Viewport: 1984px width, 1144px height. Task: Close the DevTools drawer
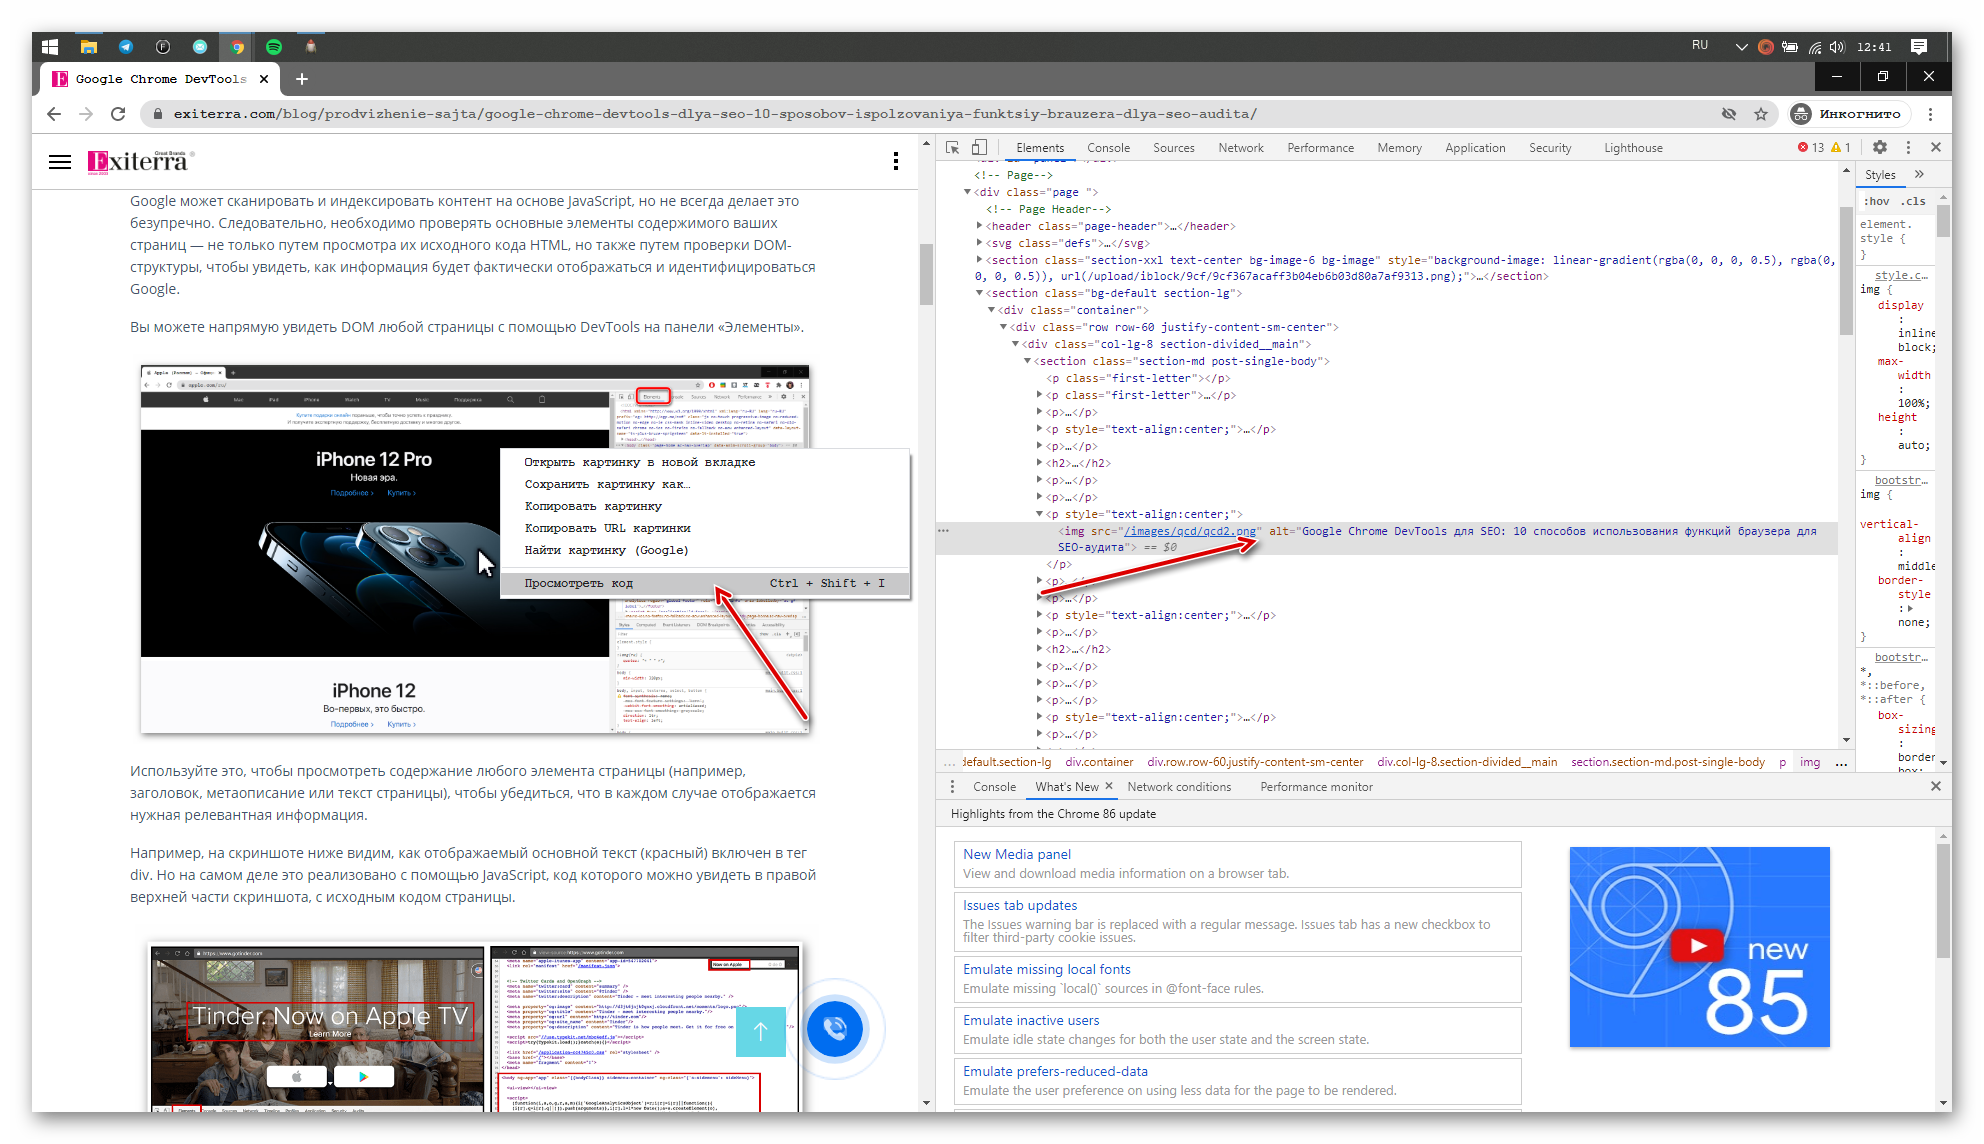(x=1936, y=786)
